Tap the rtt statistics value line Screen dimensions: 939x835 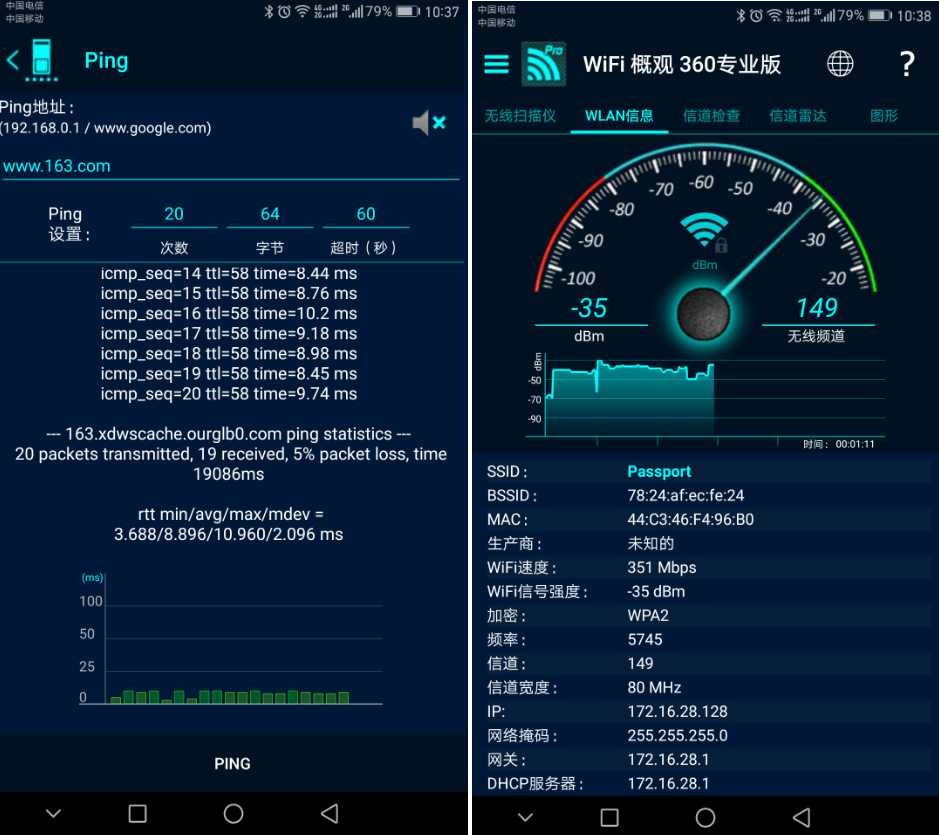(x=229, y=534)
